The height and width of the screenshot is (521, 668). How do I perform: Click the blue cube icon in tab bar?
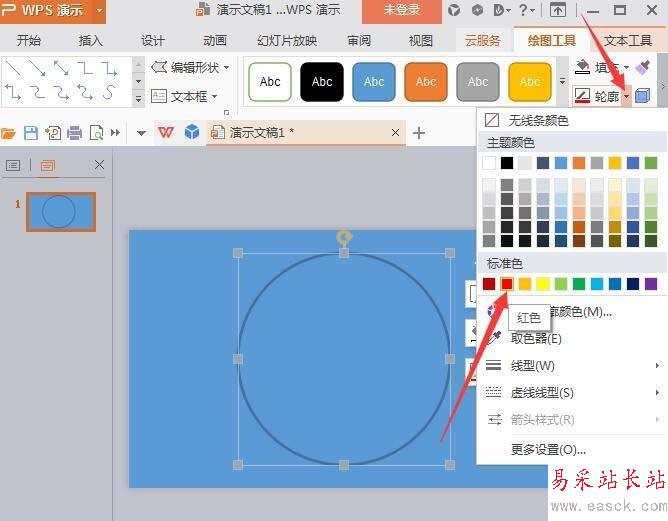pyautogui.click(x=192, y=132)
